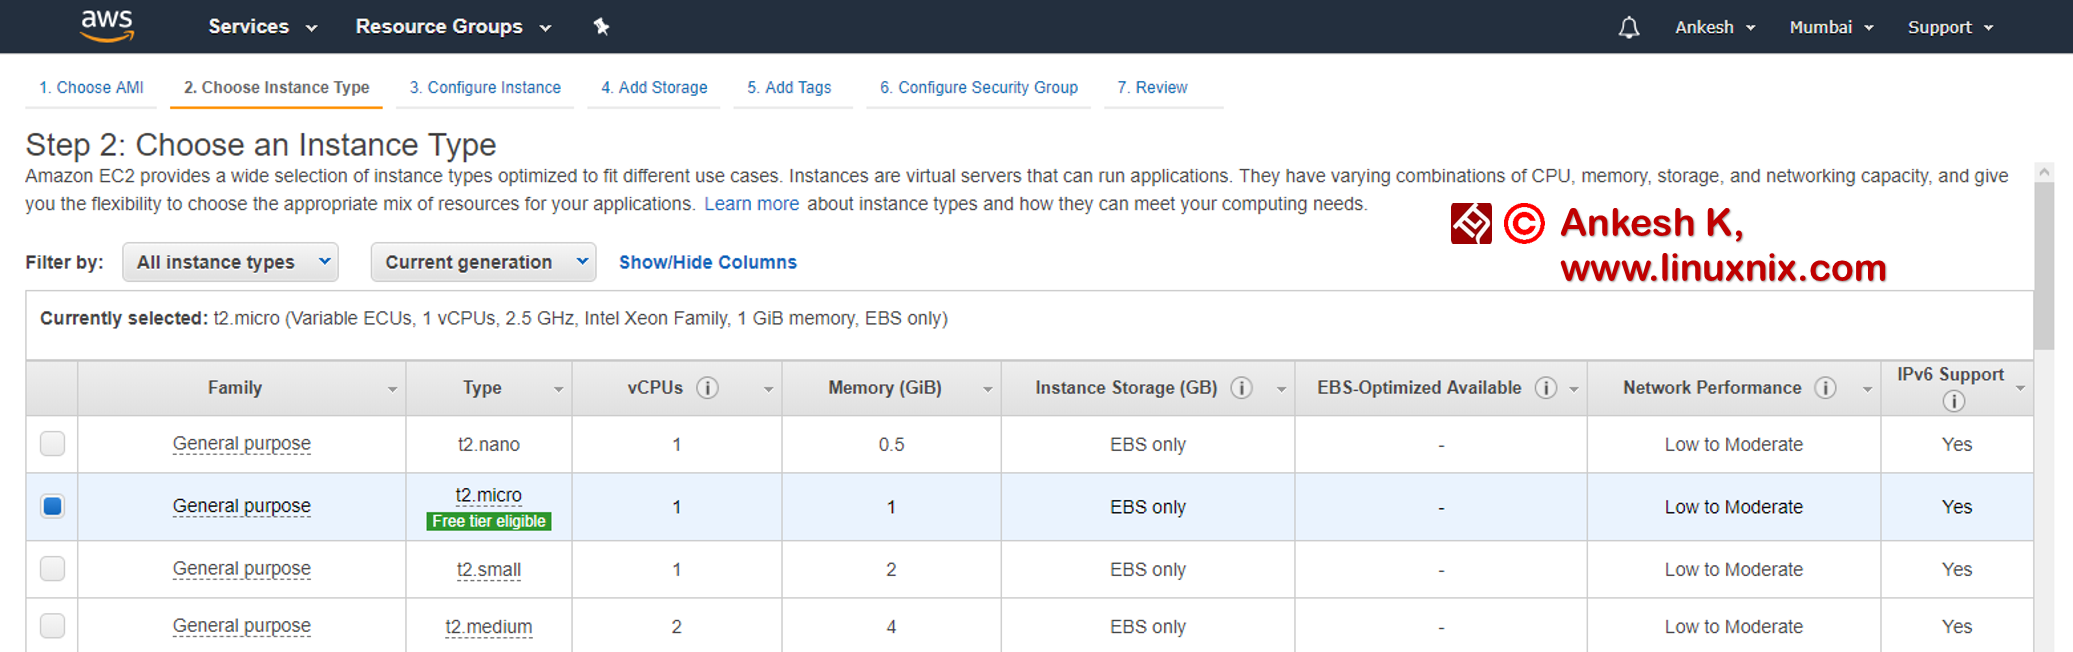Open the Current generation filter dropdown
Image resolution: width=2073 pixels, height=652 pixels.
tap(483, 262)
